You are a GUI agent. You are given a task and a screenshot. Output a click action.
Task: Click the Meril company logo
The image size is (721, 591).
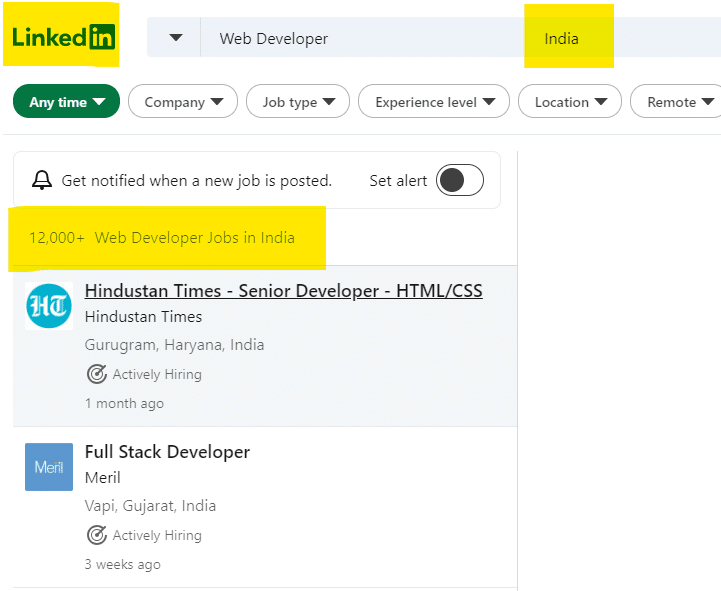tap(49, 467)
